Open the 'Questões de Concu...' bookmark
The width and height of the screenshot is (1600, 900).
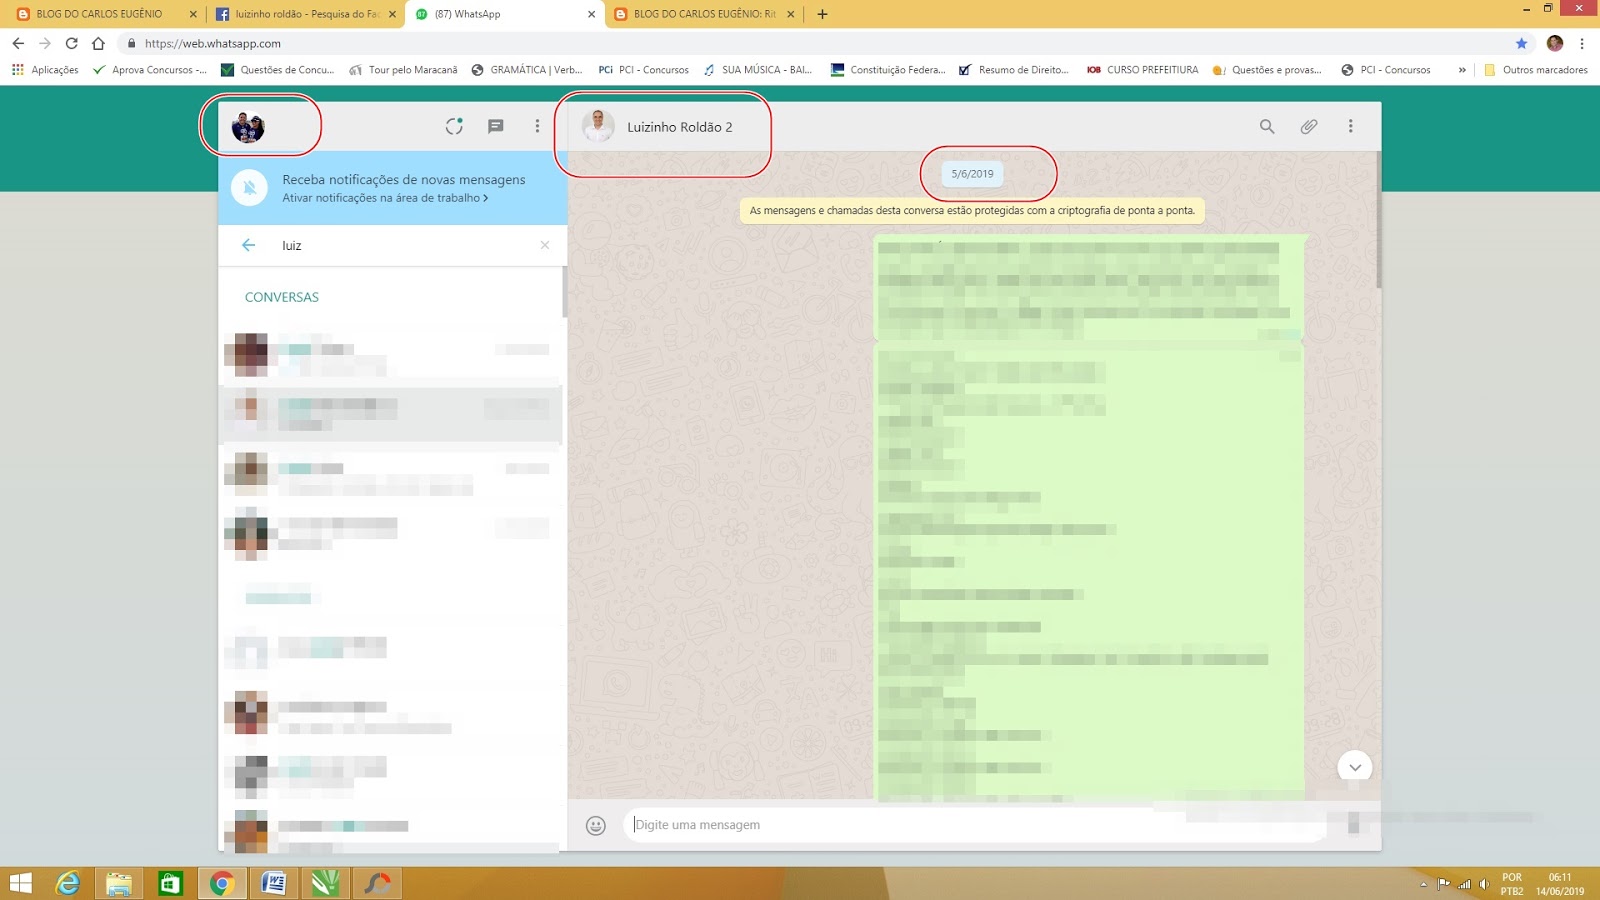277,70
